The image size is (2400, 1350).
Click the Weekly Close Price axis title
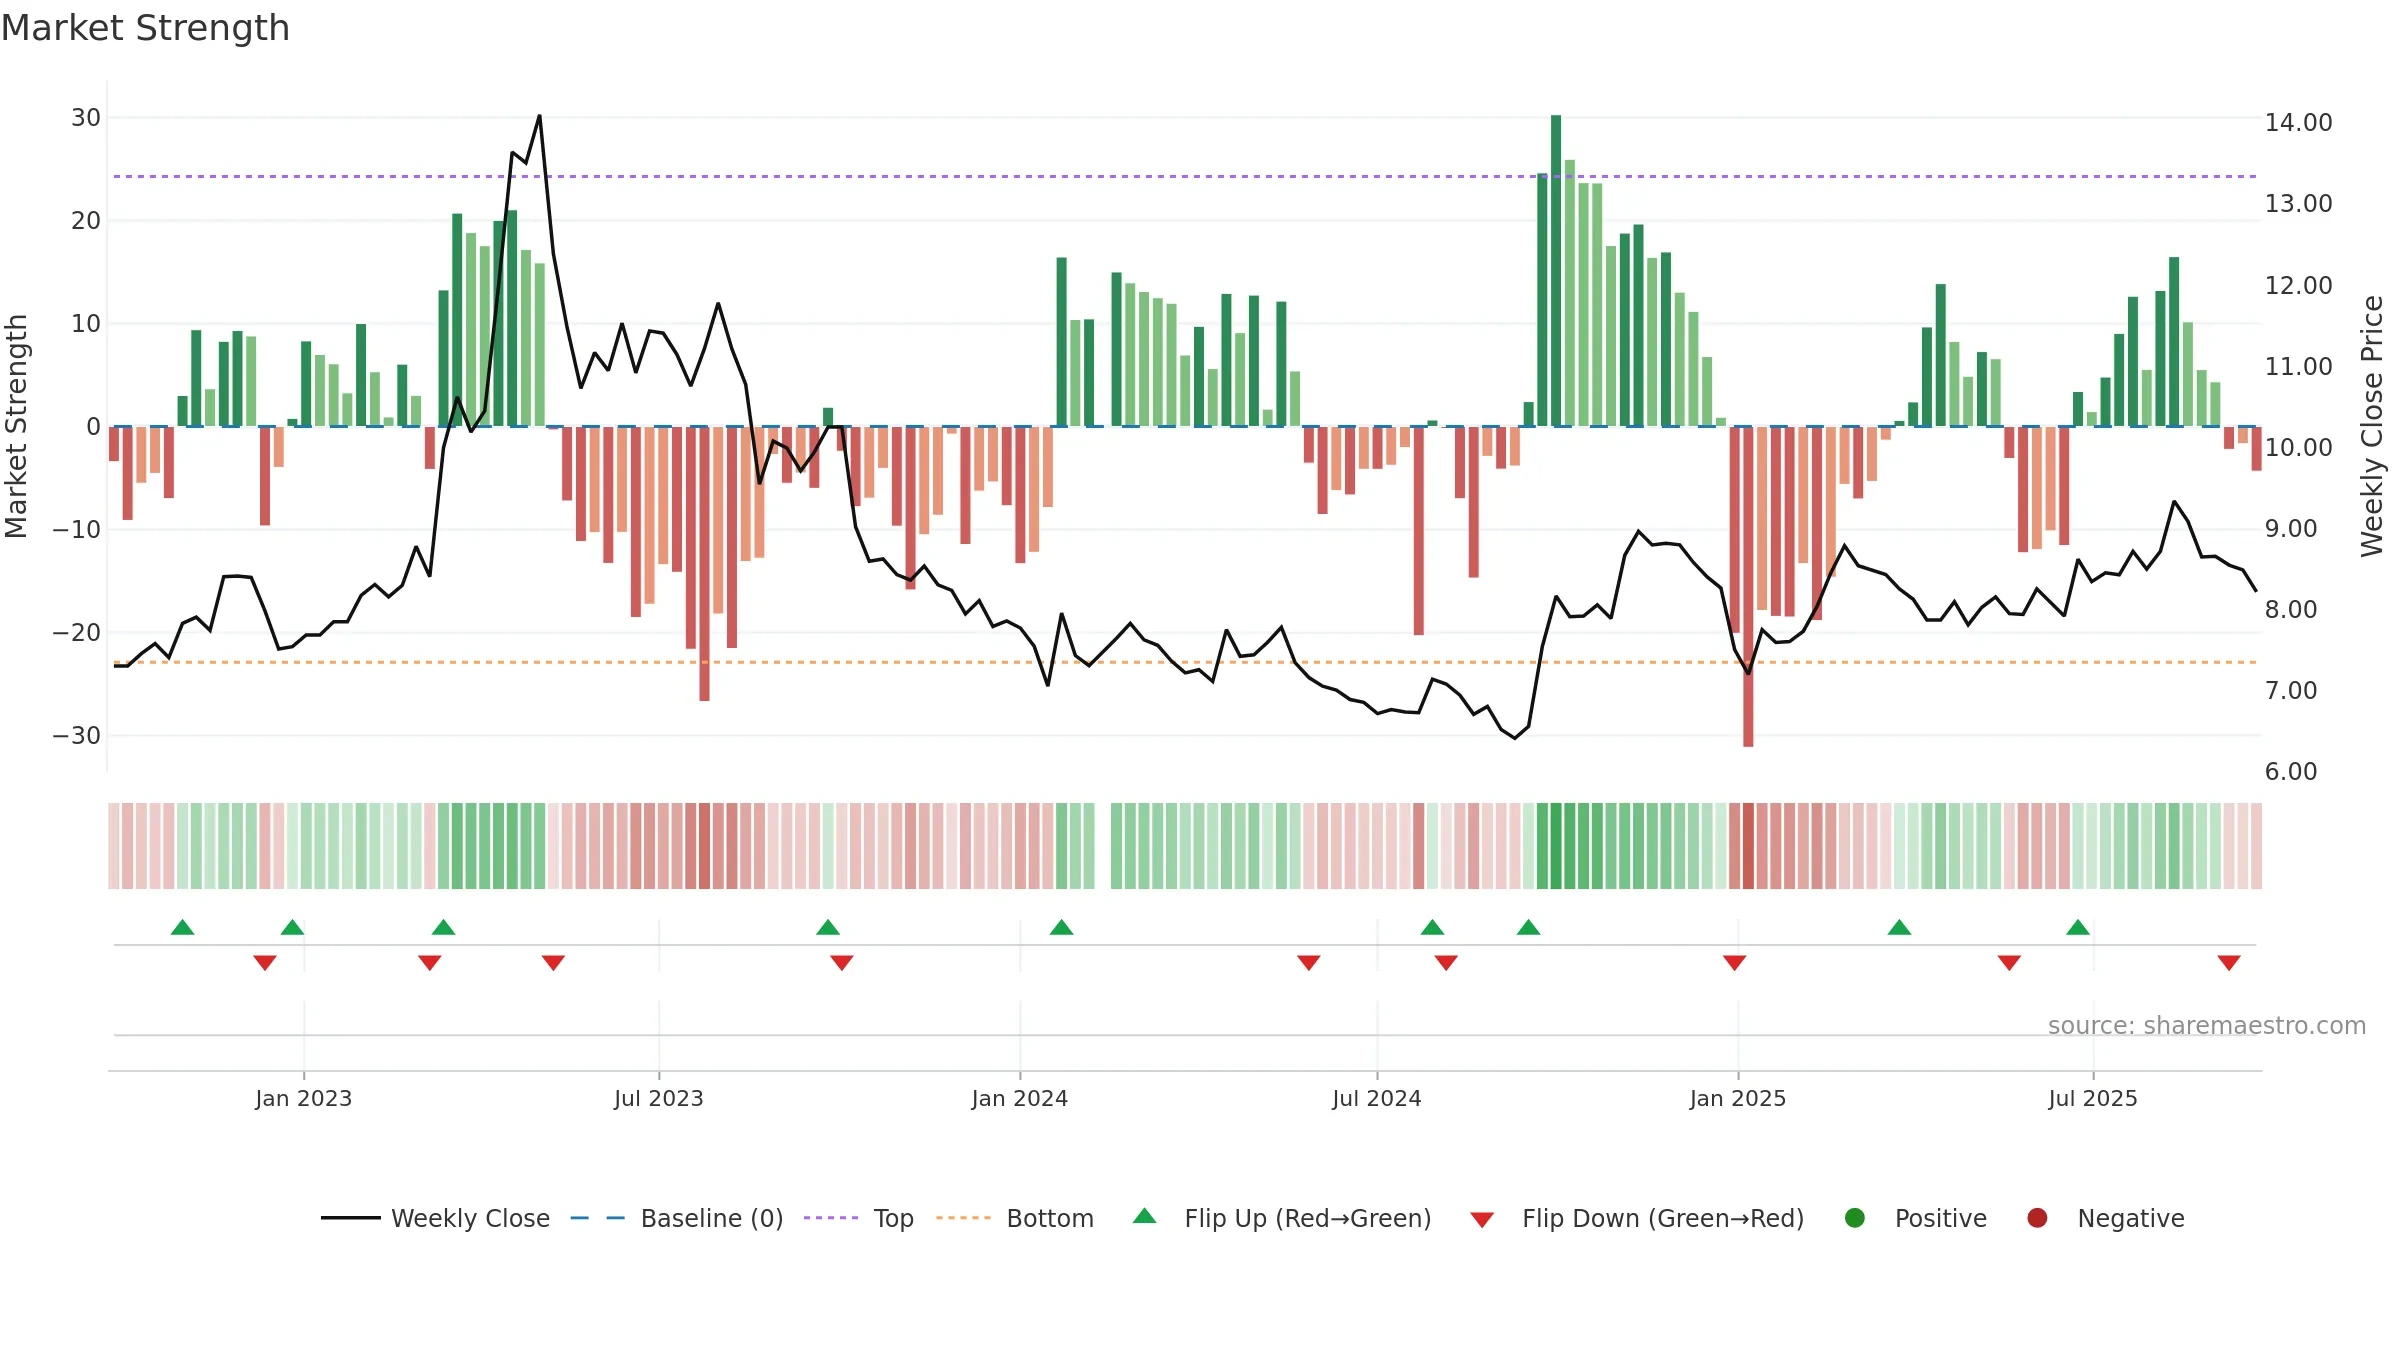coord(2372,426)
